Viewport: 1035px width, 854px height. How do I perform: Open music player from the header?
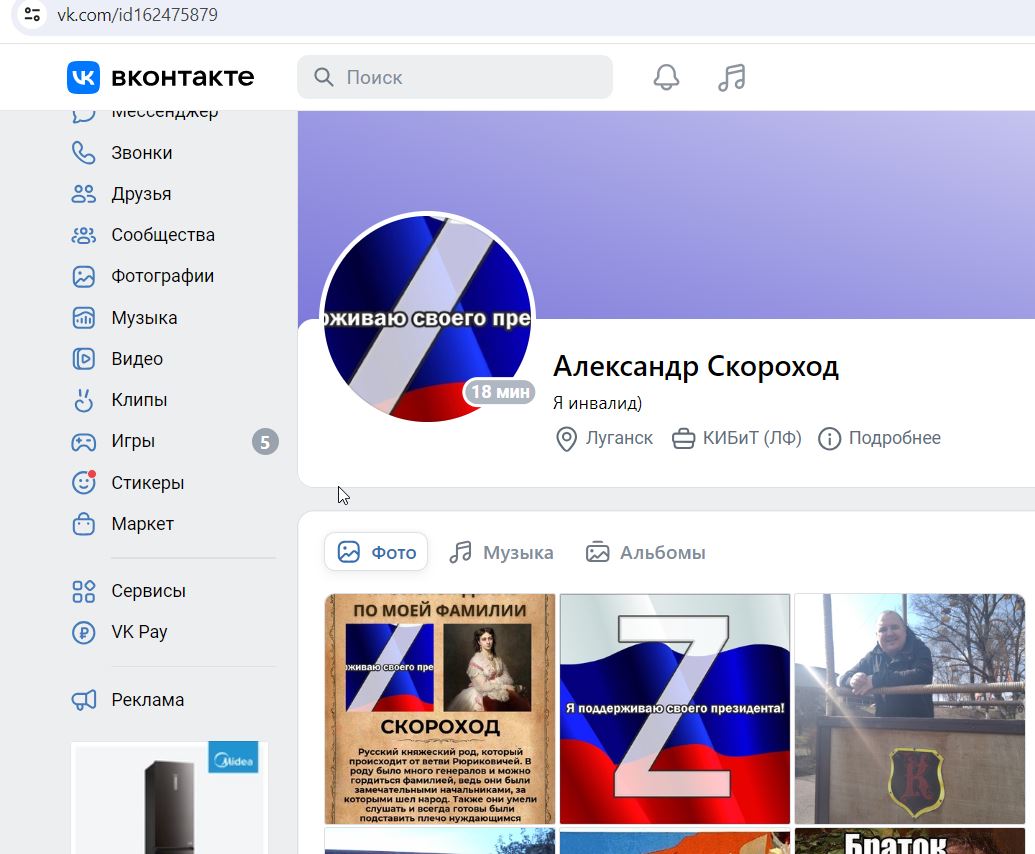731,76
